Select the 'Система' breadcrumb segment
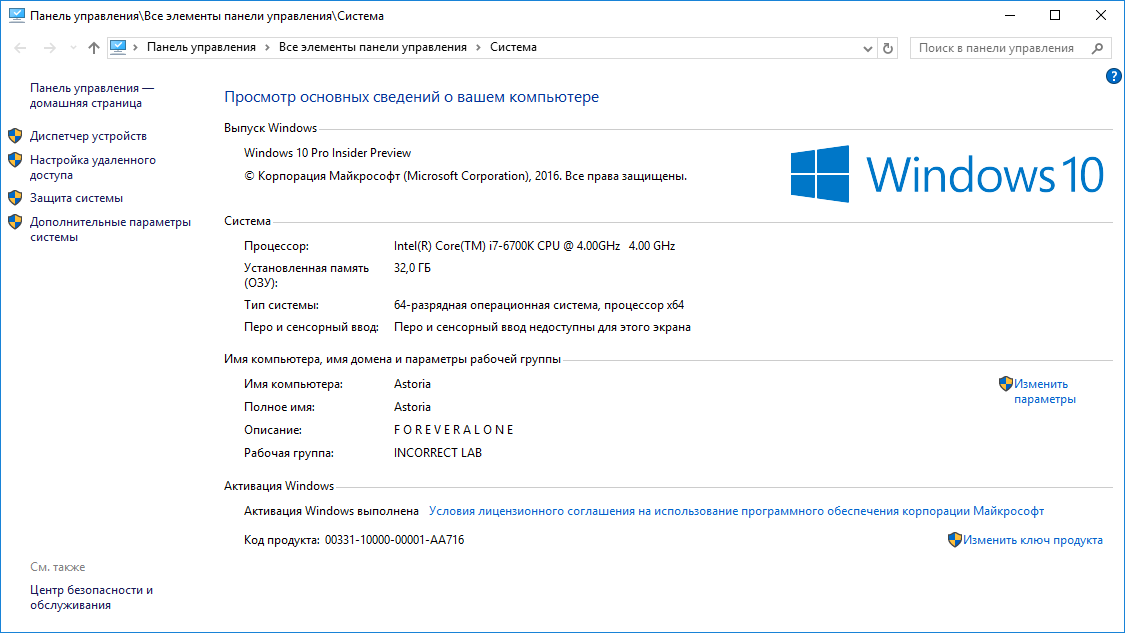The image size is (1125, 633). [x=513, y=47]
